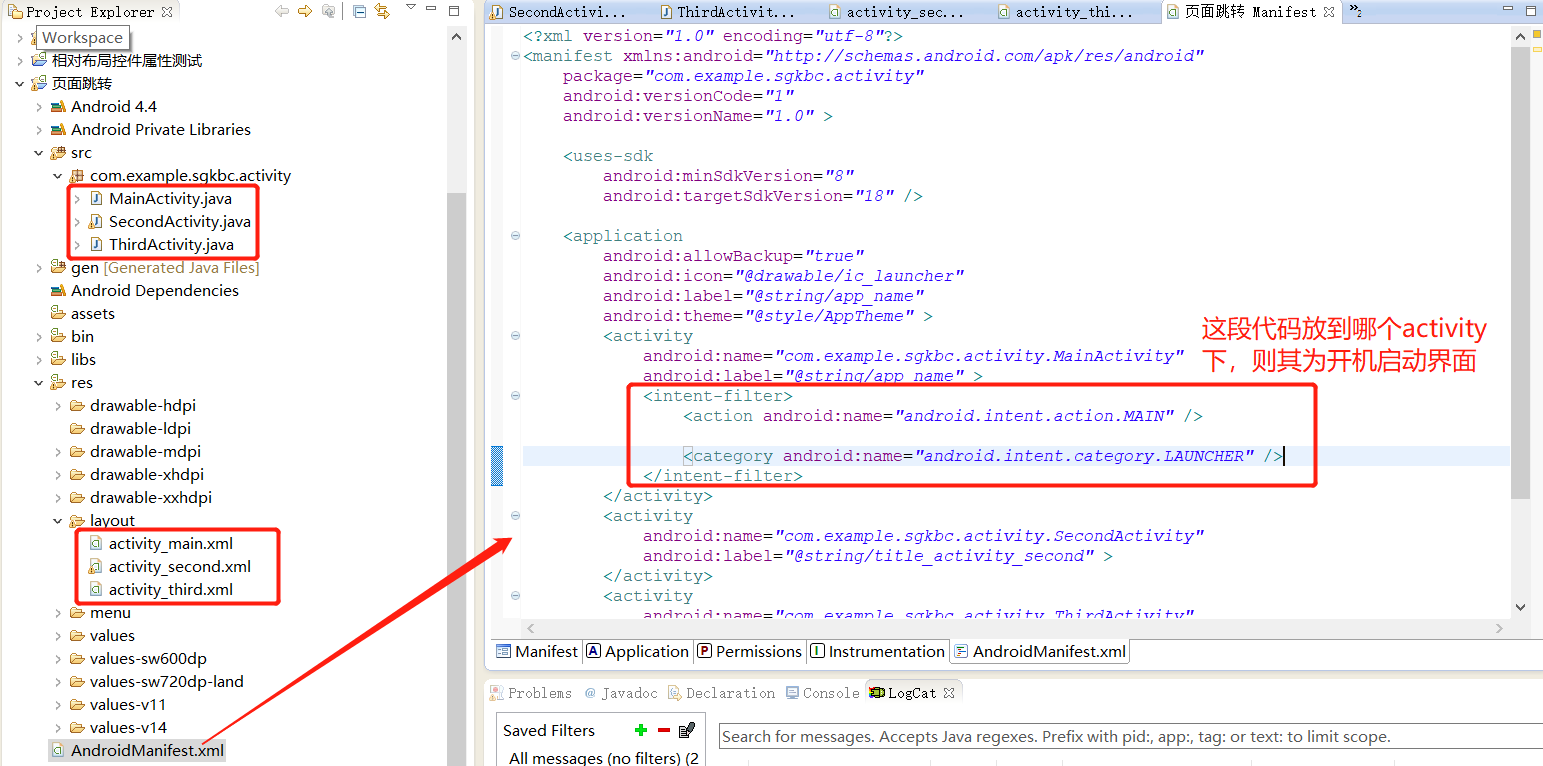Open the Permissions bottom editor page
The height and width of the screenshot is (766, 1543).
click(750, 651)
